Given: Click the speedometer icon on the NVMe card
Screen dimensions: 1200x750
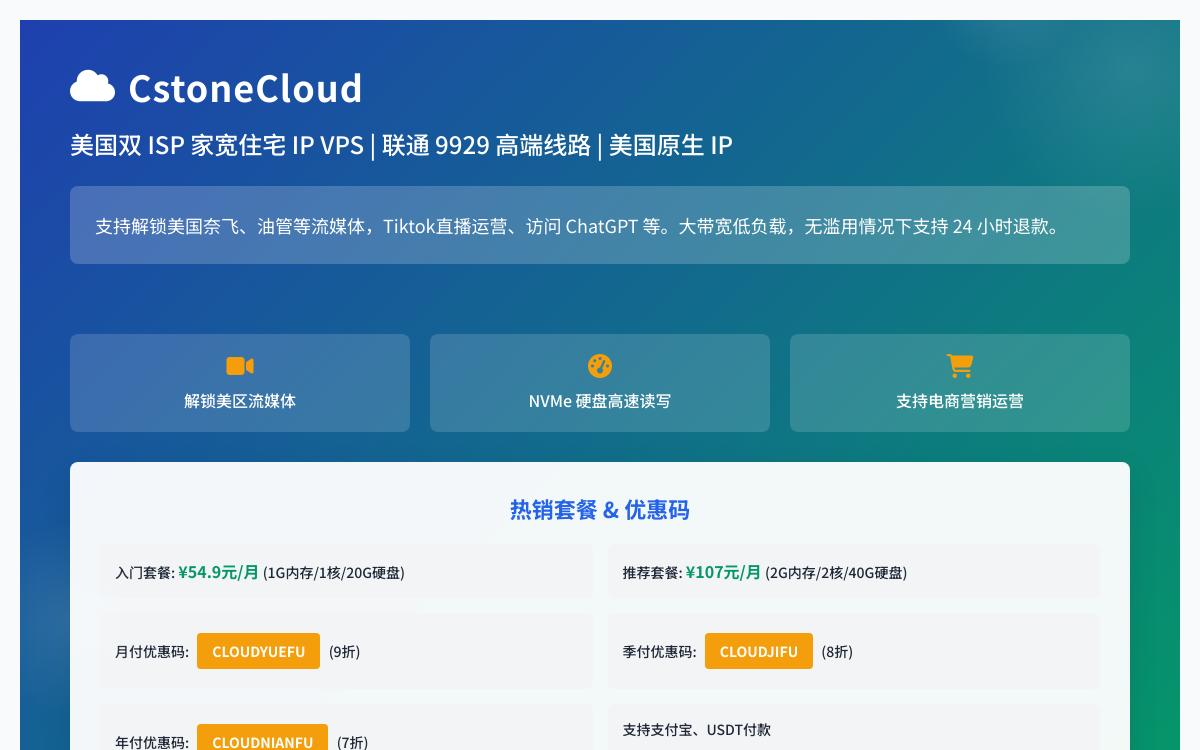Looking at the screenshot, I should pos(600,366).
